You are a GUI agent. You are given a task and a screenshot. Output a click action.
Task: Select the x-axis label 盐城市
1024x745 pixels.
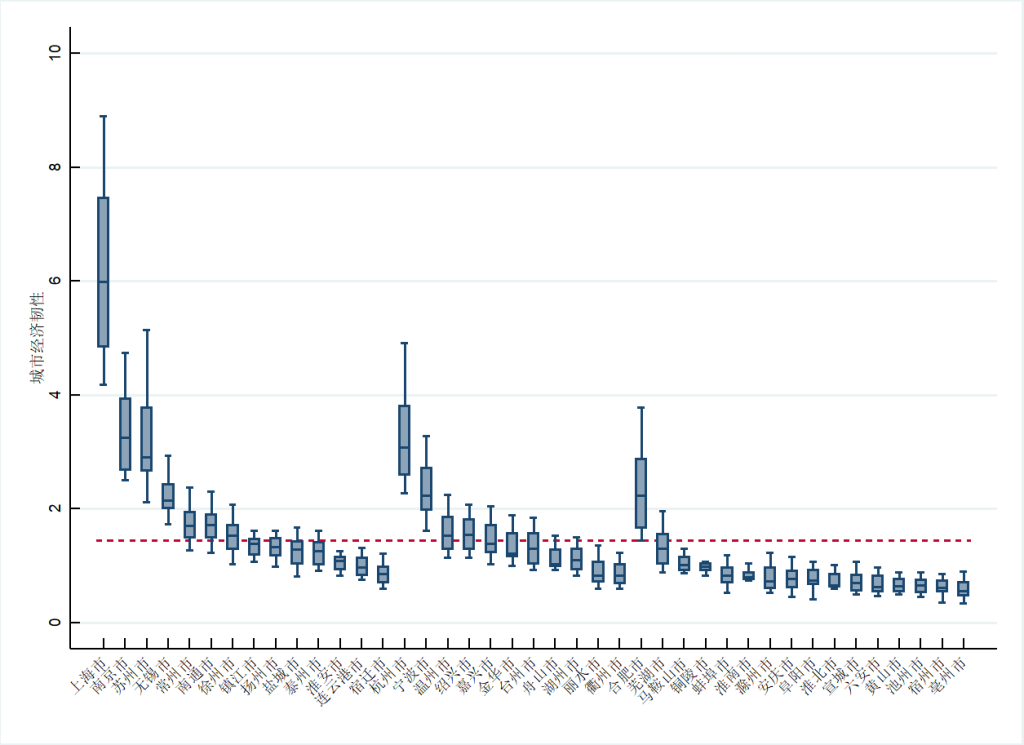pyautogui.click(x=282, y=676)
